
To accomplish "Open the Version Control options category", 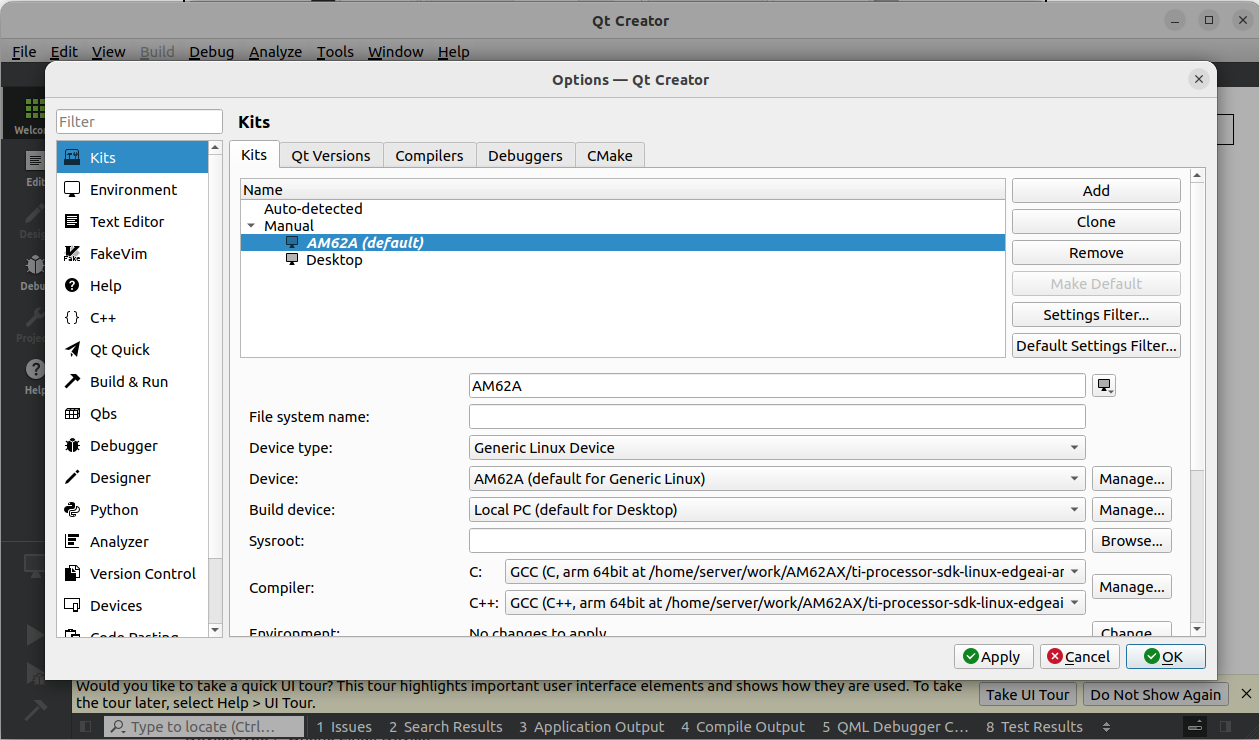I will point(132,574).
